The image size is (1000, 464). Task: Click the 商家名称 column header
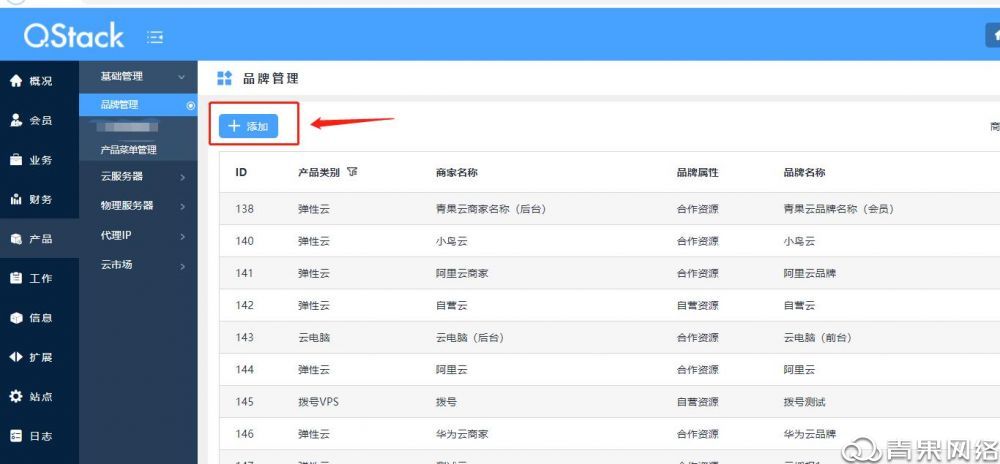click(x=457, y=172)
